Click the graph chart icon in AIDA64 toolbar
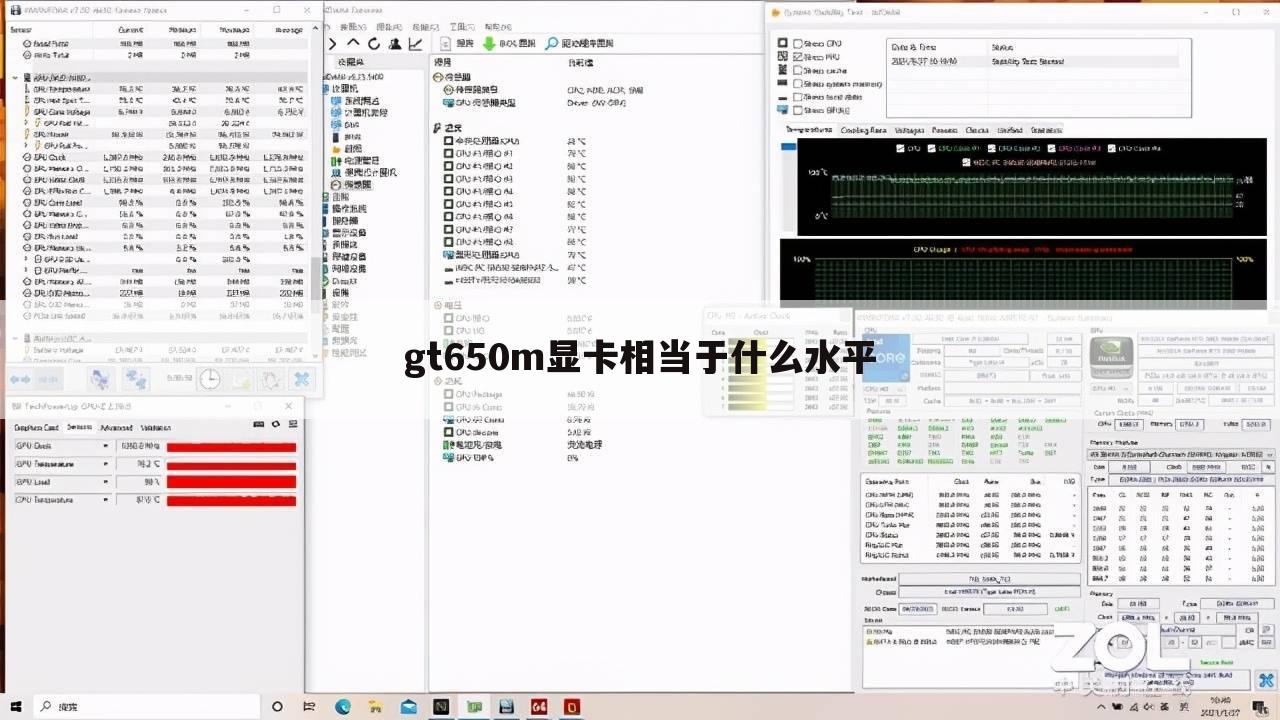This screenshot has width=1280, height=720. [414, 44]
